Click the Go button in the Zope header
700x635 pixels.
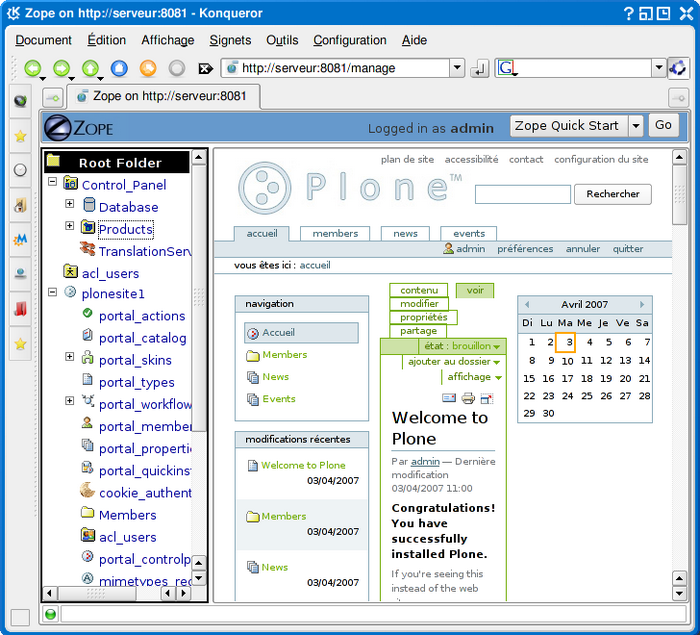pos(663,125)
